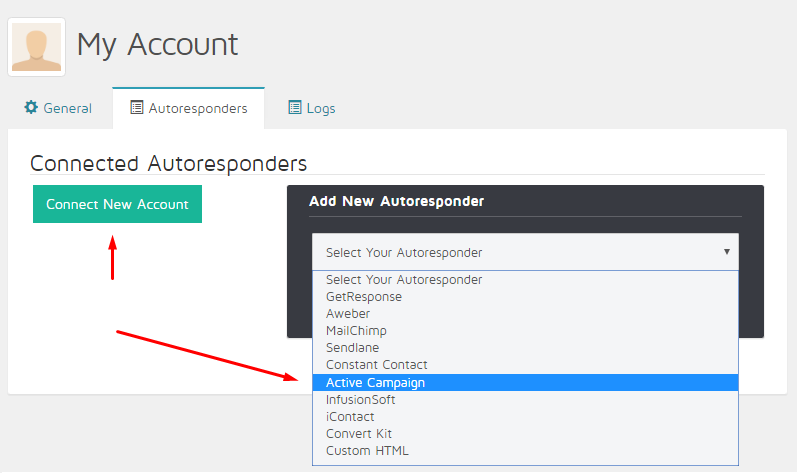The image size is (797, 473).
Task: Choose Convert Kit autoresponder
Action: [x=525, y=434]
